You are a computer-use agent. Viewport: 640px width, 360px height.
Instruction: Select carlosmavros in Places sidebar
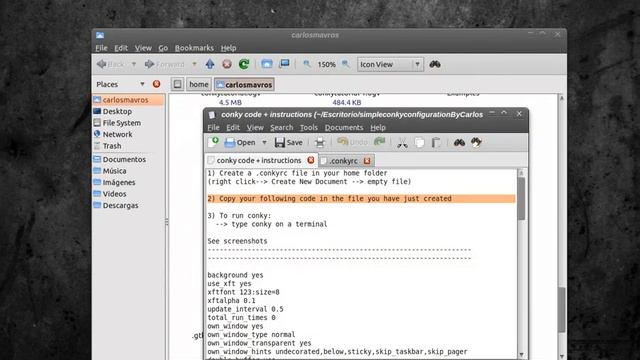point(128,100)
